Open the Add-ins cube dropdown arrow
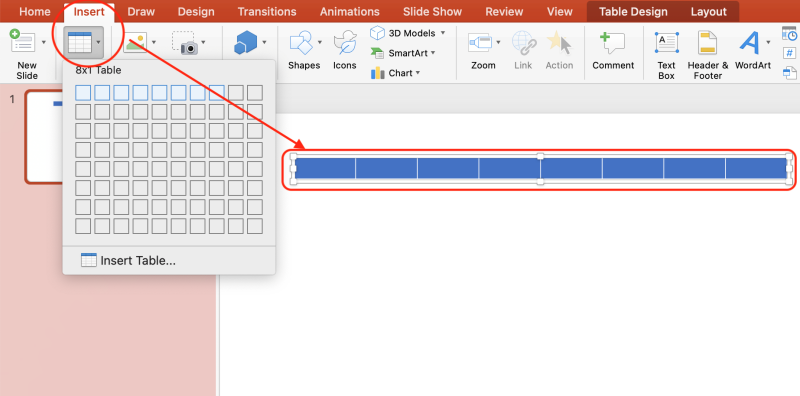This screenshot has height=396, width=800. [264, 42]
